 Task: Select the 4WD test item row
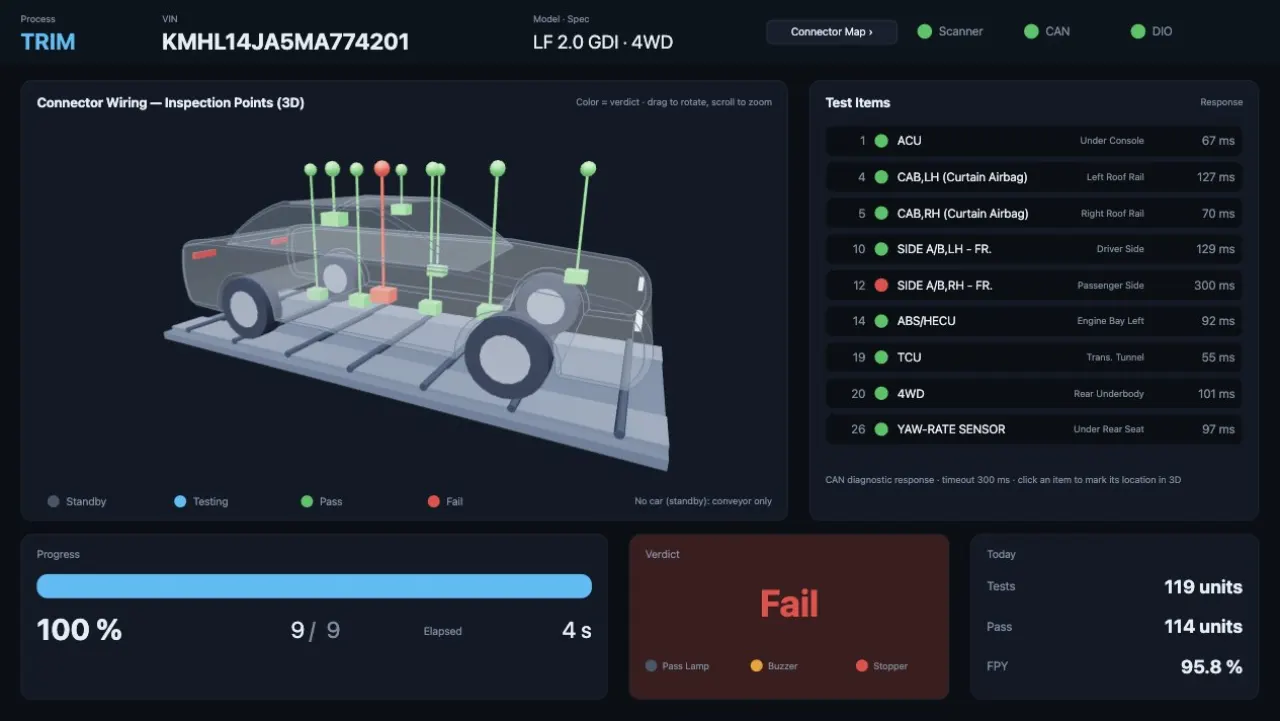(x=1034, y=393)
